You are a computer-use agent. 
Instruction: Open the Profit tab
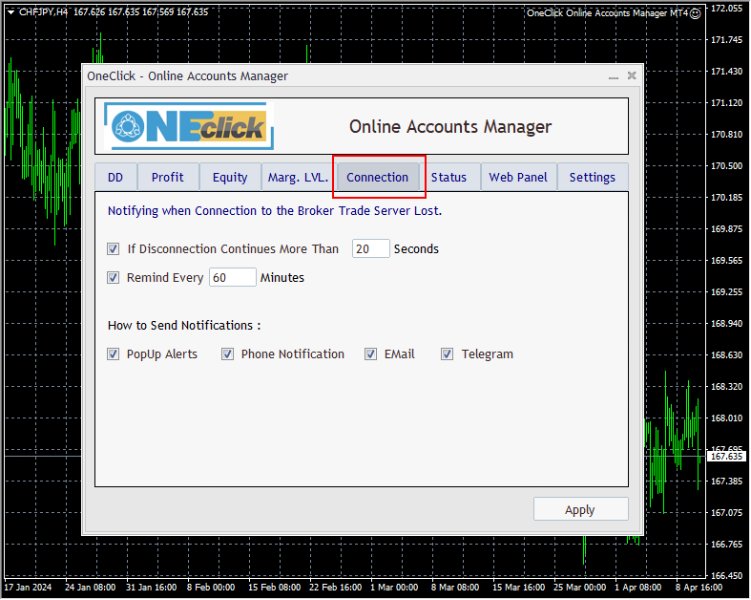(x=167, y=177)
